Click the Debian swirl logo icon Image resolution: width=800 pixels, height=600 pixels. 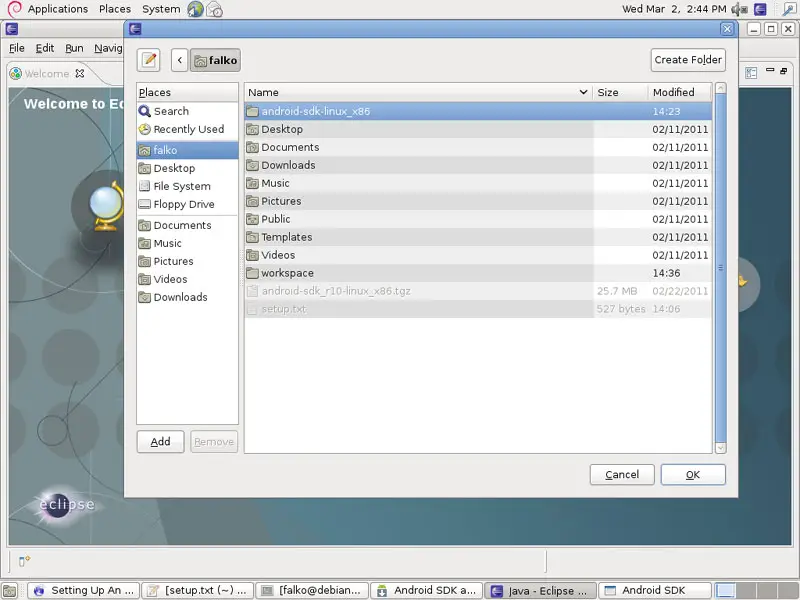pos(14,9)
